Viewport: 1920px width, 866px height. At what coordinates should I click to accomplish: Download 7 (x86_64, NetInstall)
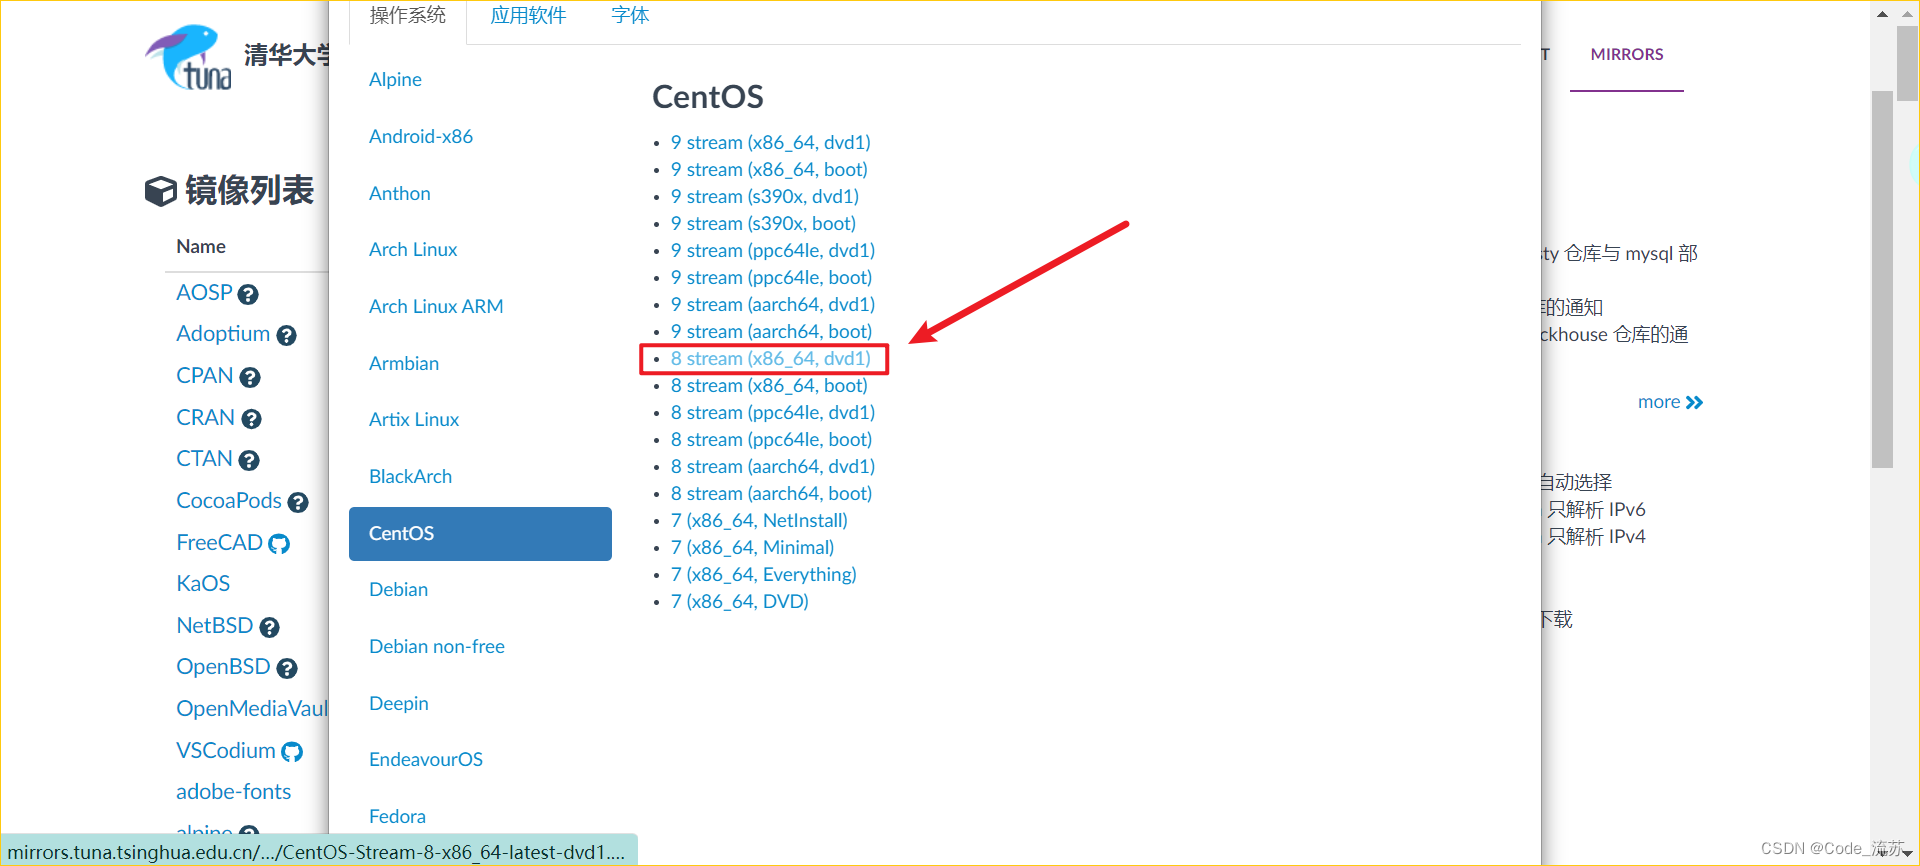759,521
